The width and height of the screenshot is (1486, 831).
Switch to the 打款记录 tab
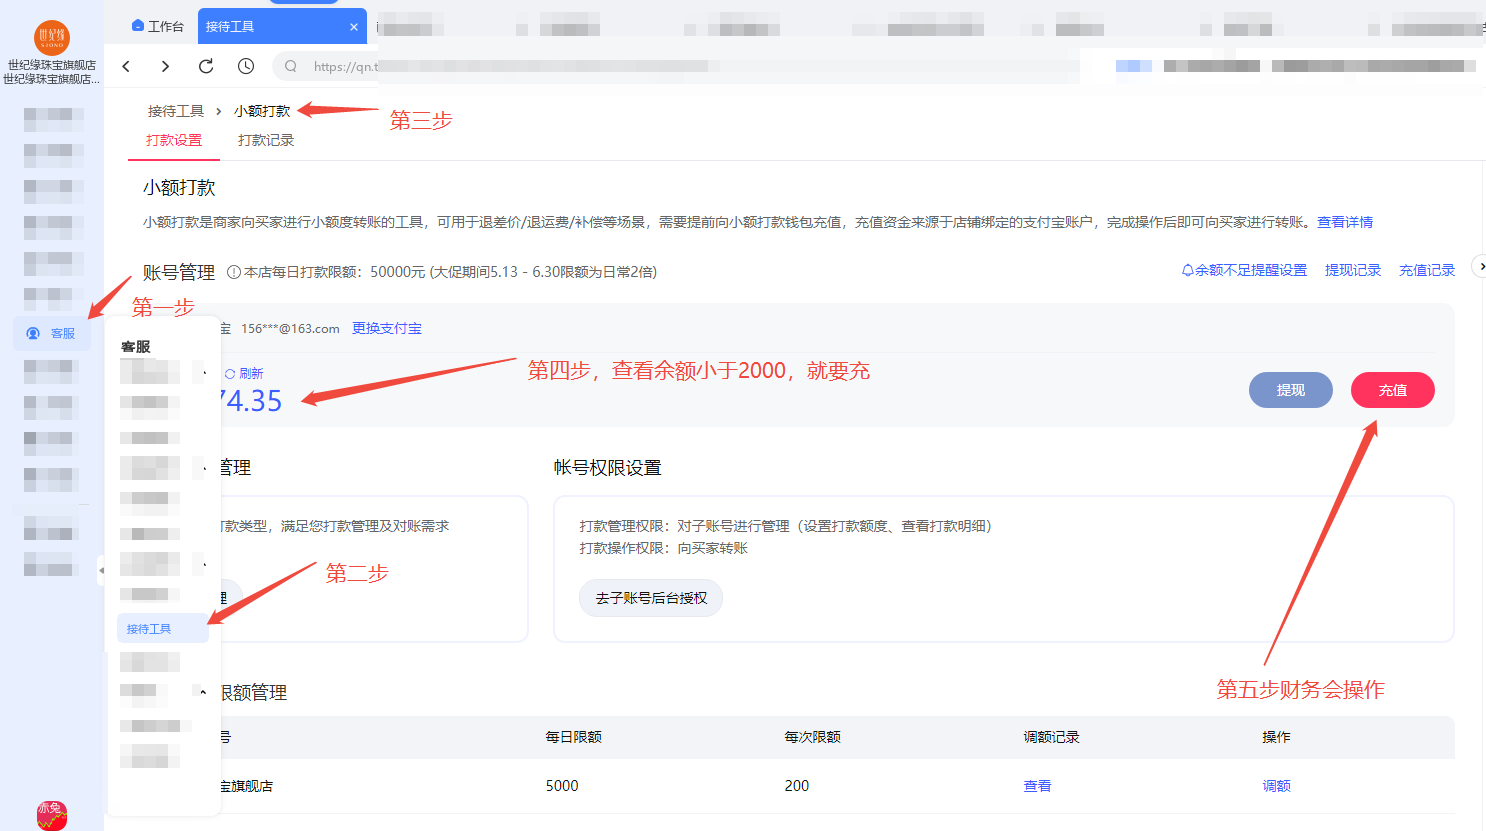[x=266, y=140]
